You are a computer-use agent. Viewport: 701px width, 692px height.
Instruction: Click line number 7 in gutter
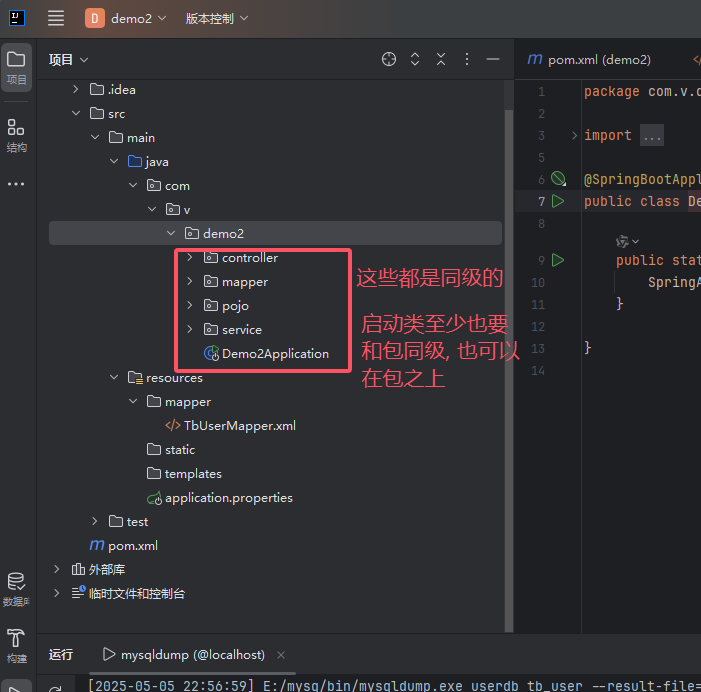click(541, 201)
